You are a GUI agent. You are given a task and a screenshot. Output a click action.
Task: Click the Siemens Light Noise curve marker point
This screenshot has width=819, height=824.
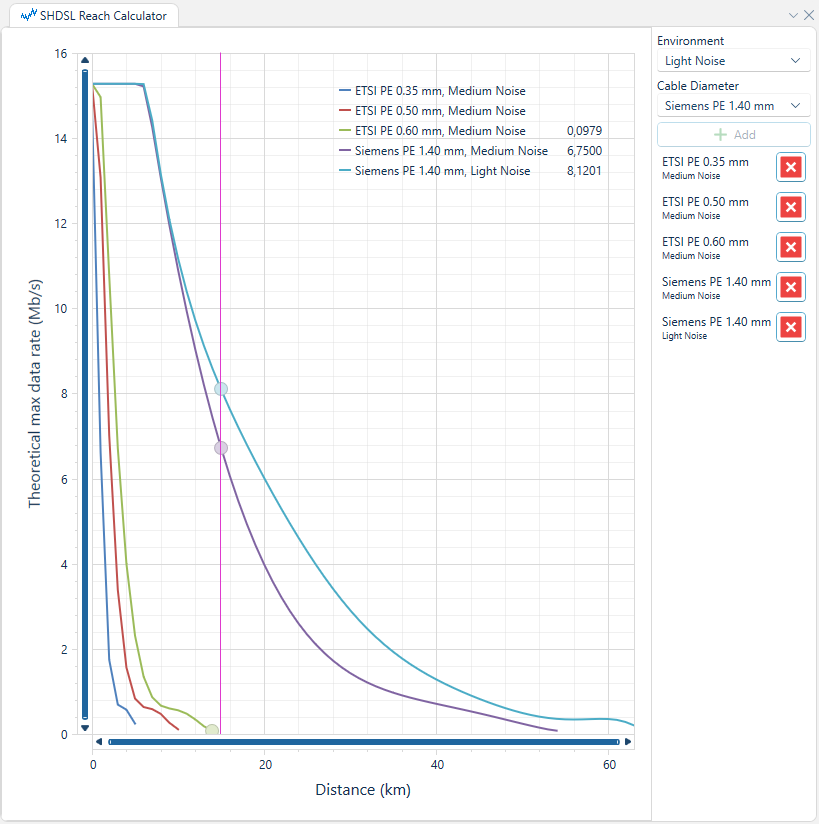[221, 389]
